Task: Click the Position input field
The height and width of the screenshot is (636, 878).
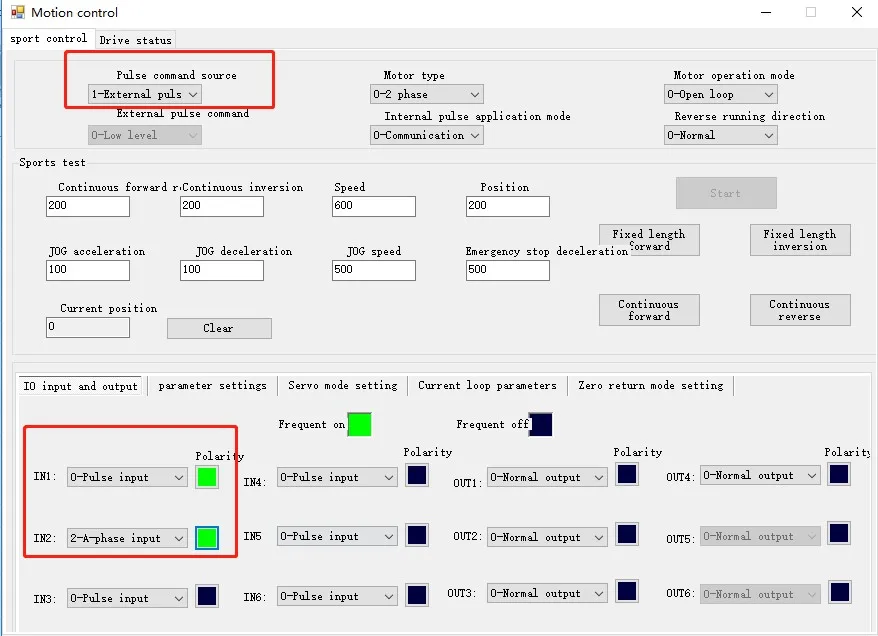Action: click(507, 206)
